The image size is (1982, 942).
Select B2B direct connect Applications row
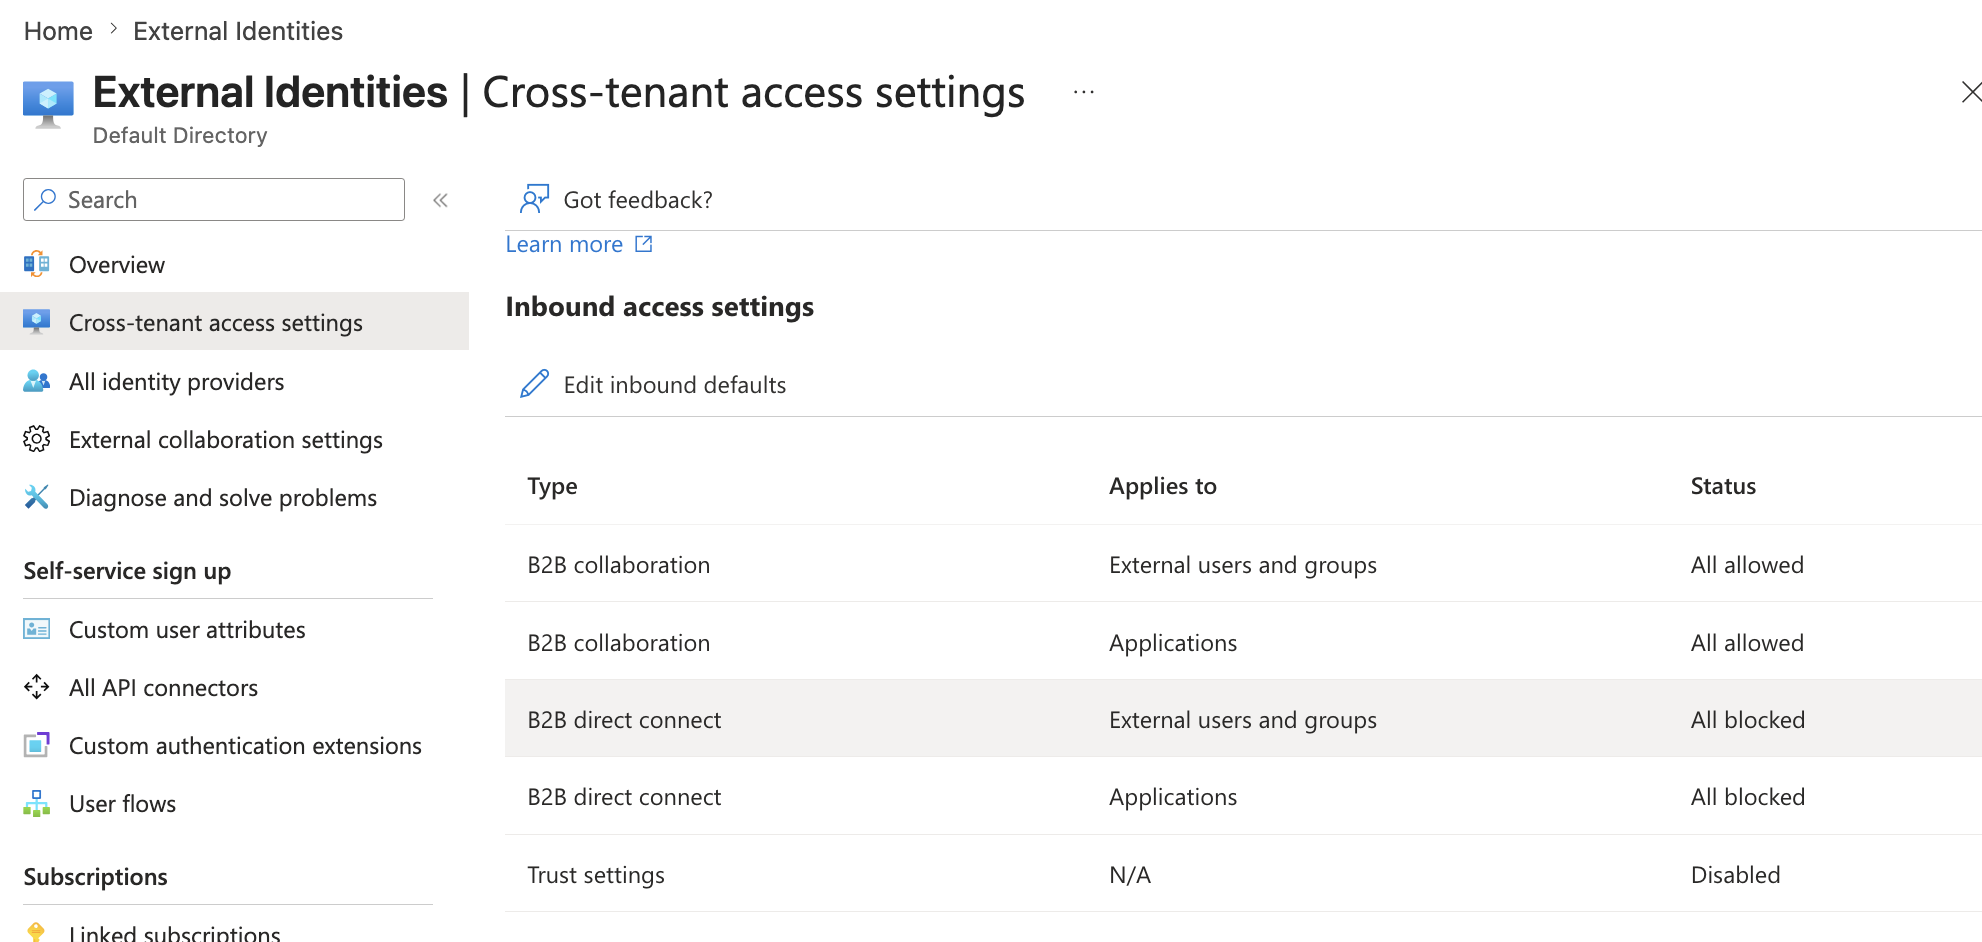[1243, 796]
